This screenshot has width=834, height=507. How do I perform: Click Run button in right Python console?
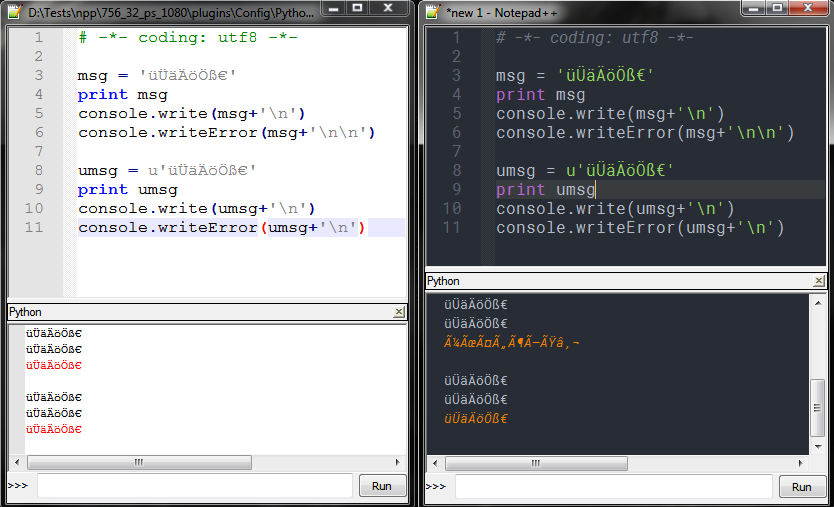point(802,487)
